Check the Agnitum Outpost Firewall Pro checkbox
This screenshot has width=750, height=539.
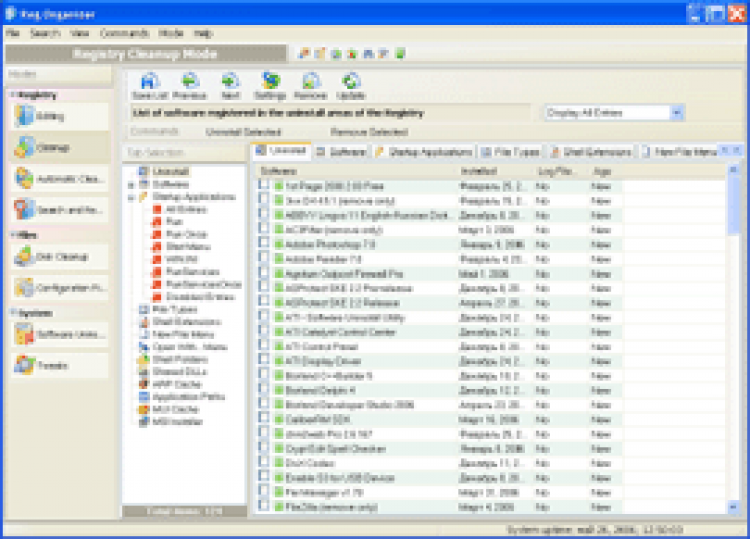coord(264,273)
